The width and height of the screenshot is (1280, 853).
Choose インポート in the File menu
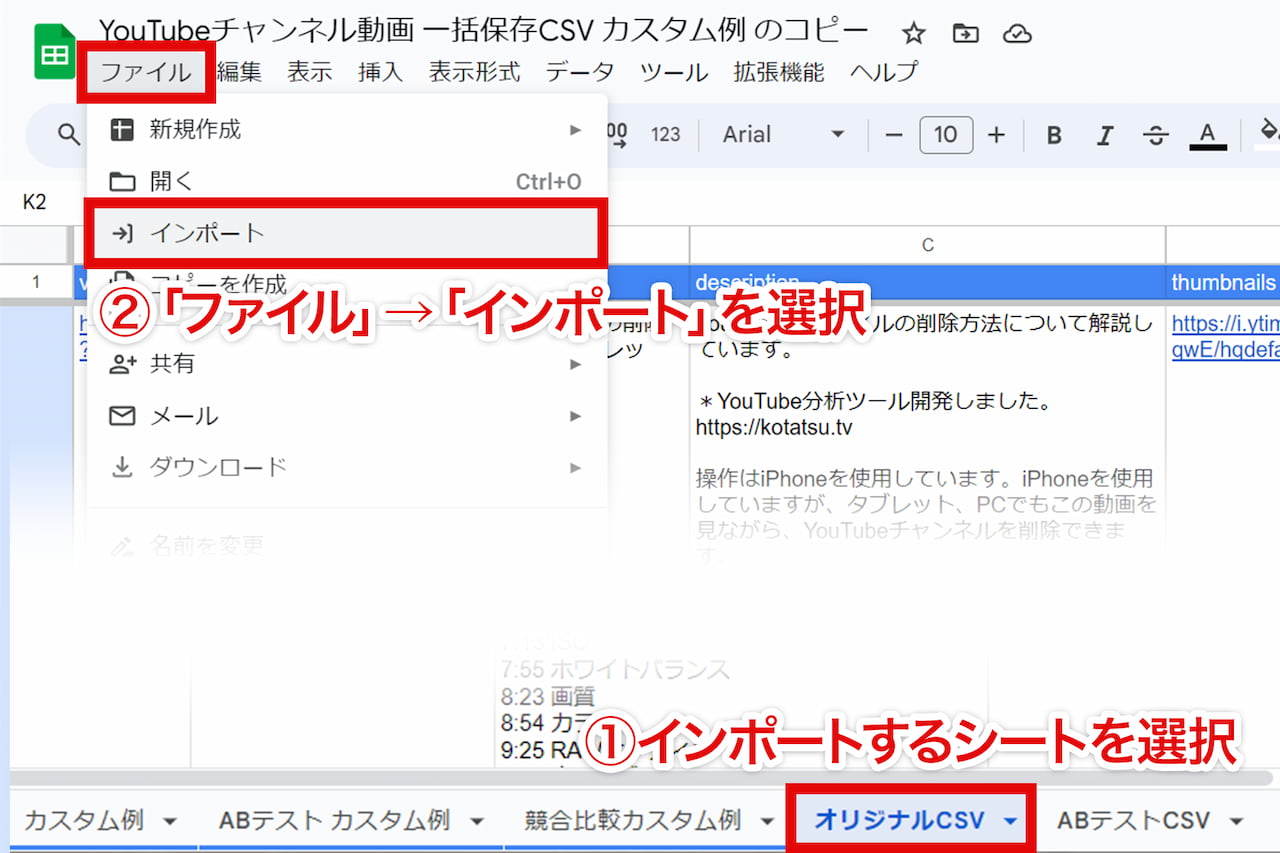click(347, 233)
